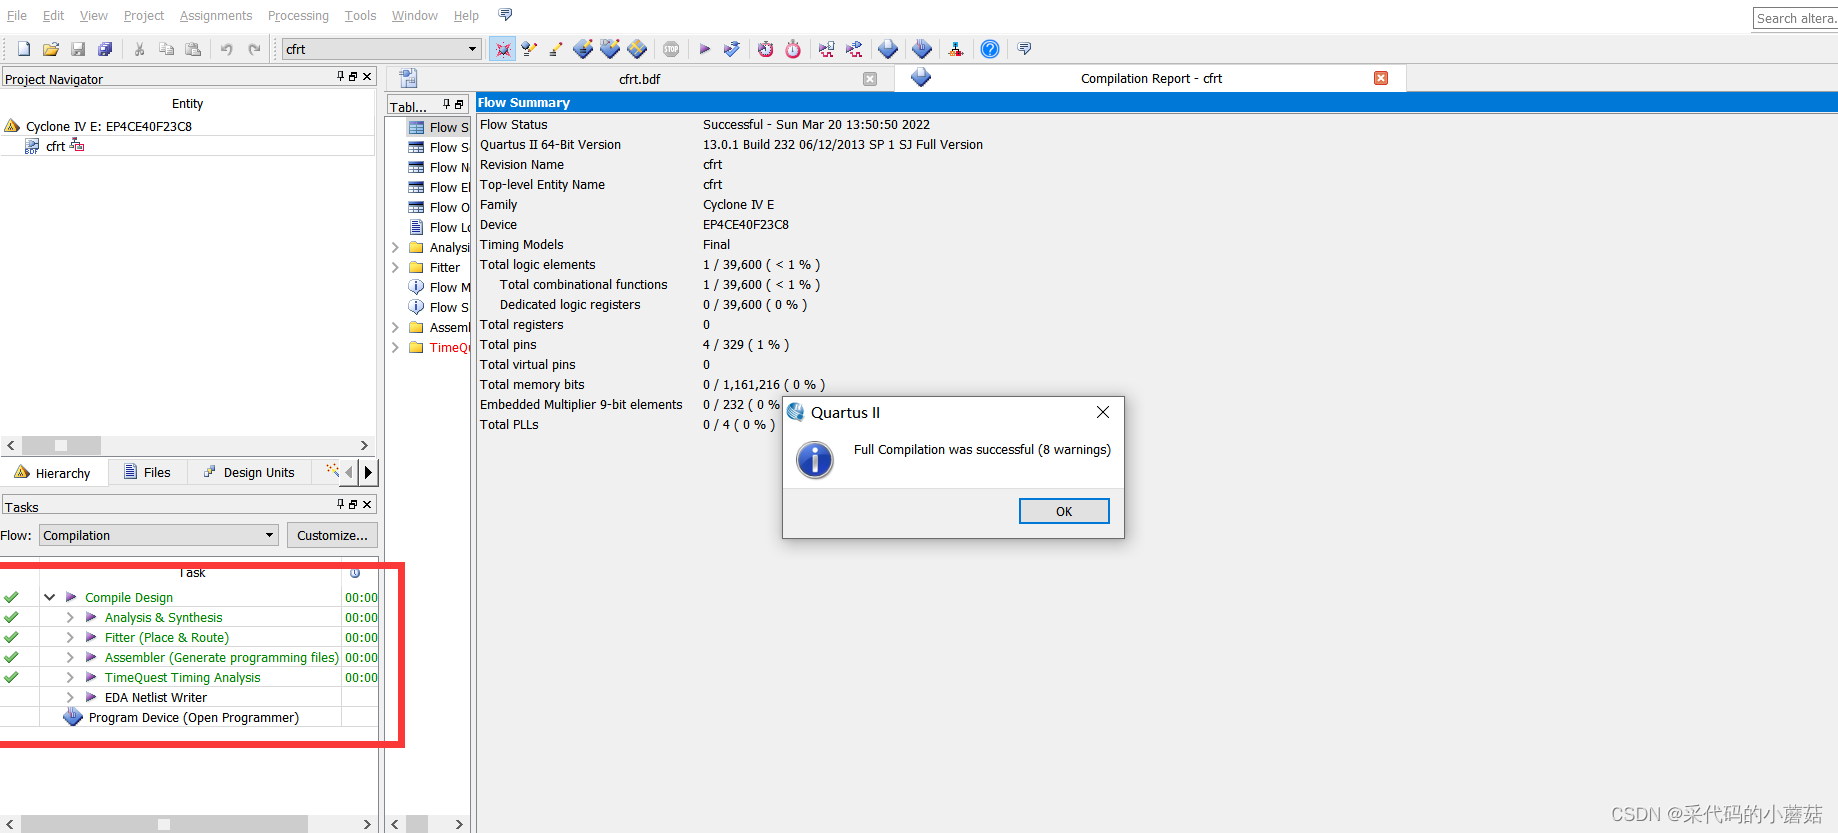Select the Hierarchy tab

pyautogui.click(x=52, y=472)
